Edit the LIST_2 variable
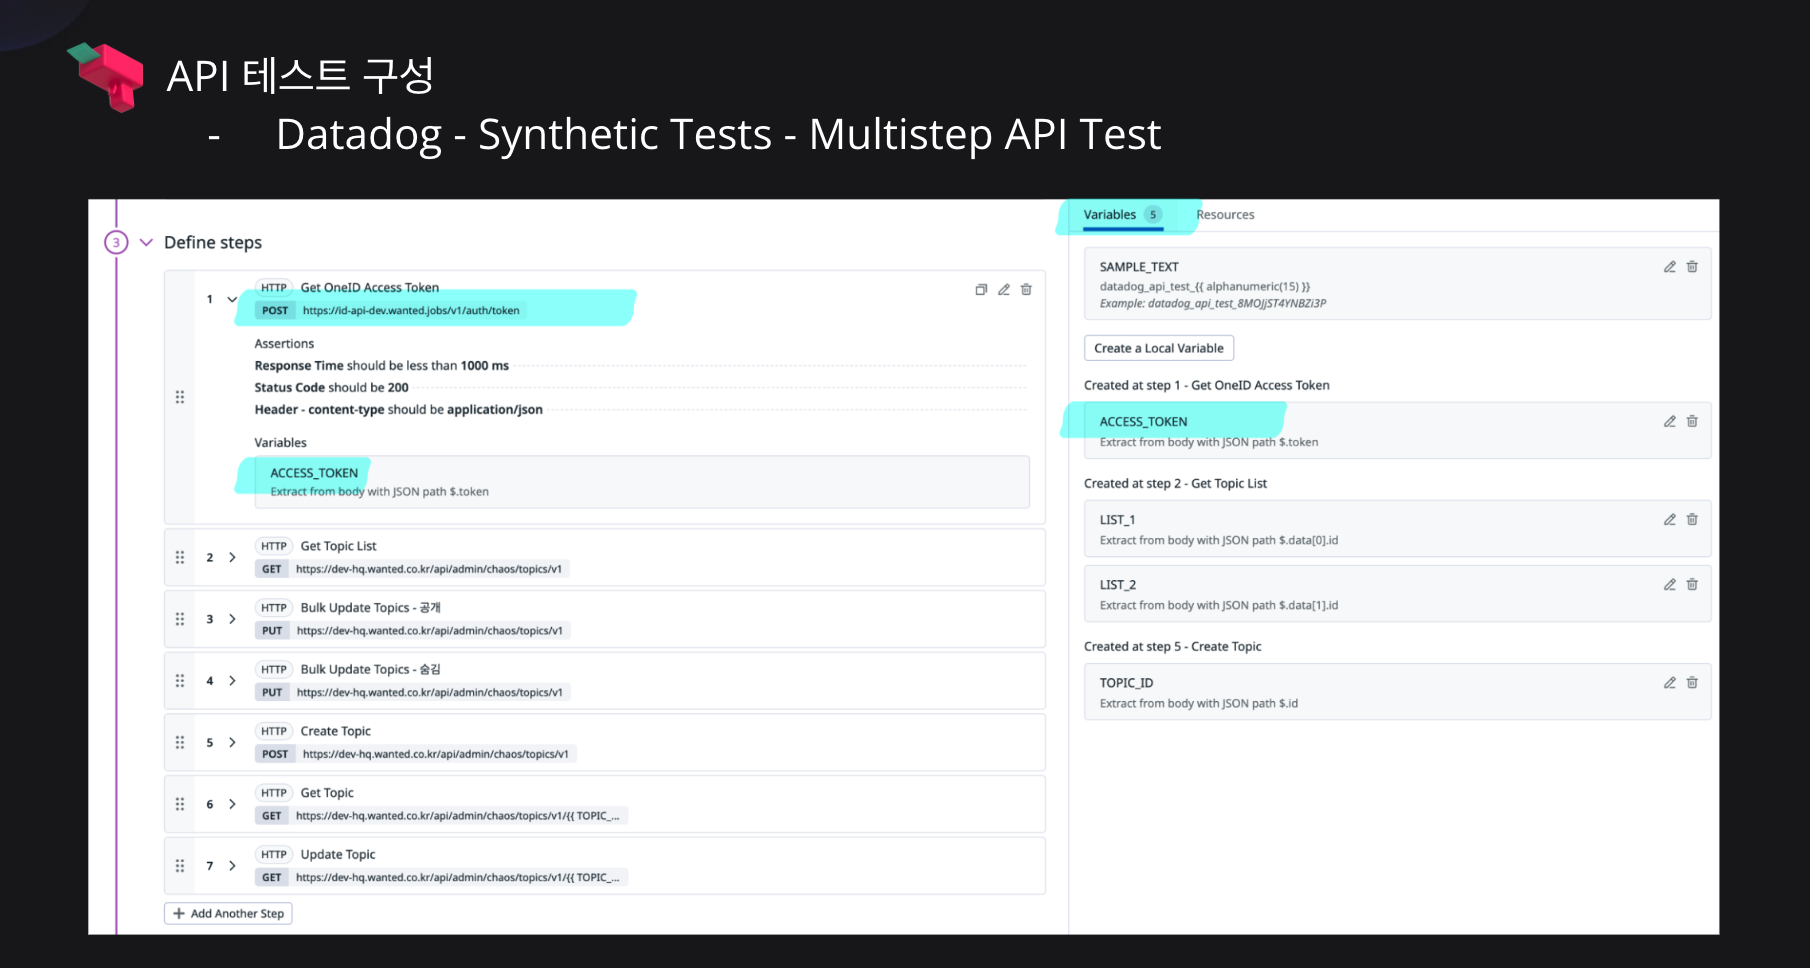1810x968 pixels. tap(1669, 585)
